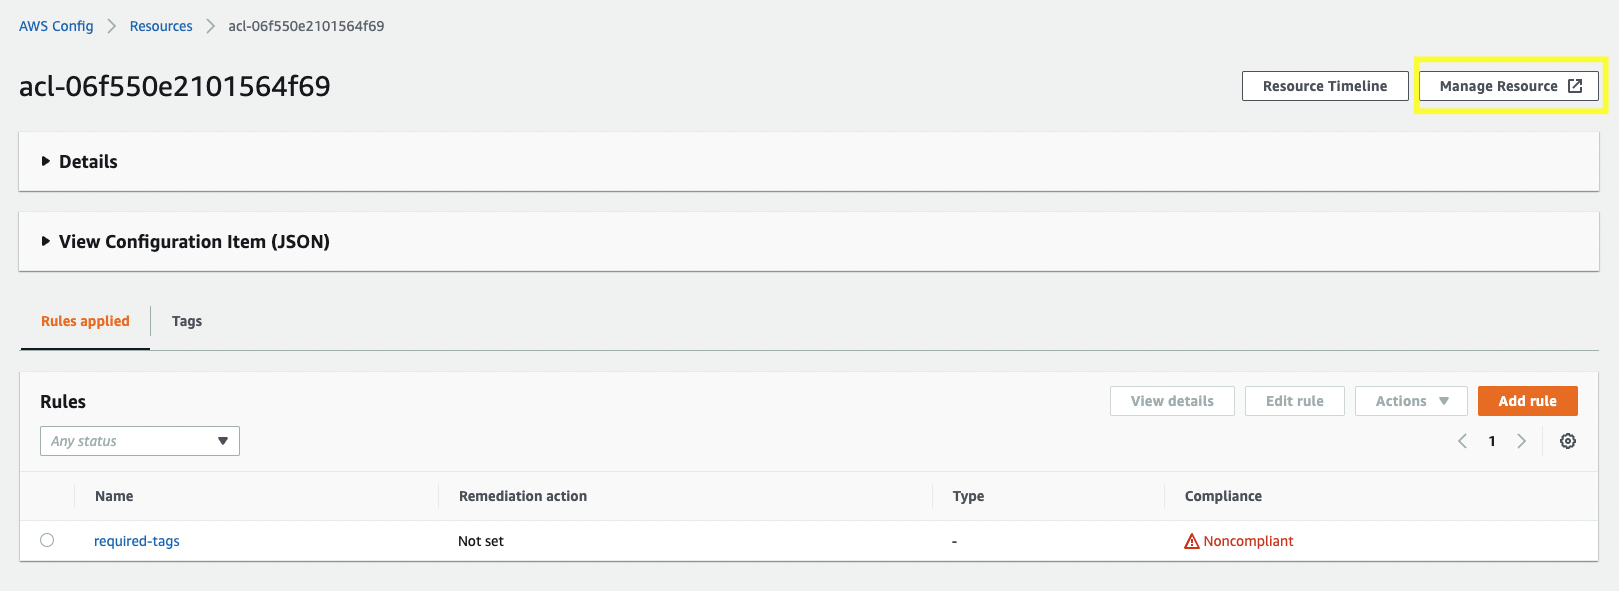Open the required-tags rule link
Image resolution: width=1619 pixels, height=591 pixels.
137,541
